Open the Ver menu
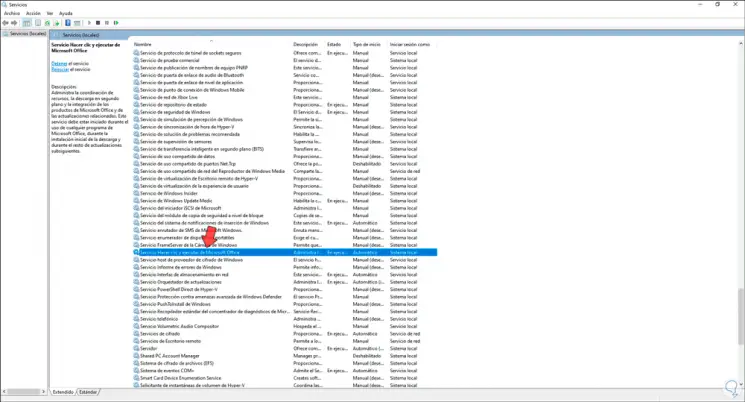The width and height of the screenshot is (745, 402). [x=50, y=13]
